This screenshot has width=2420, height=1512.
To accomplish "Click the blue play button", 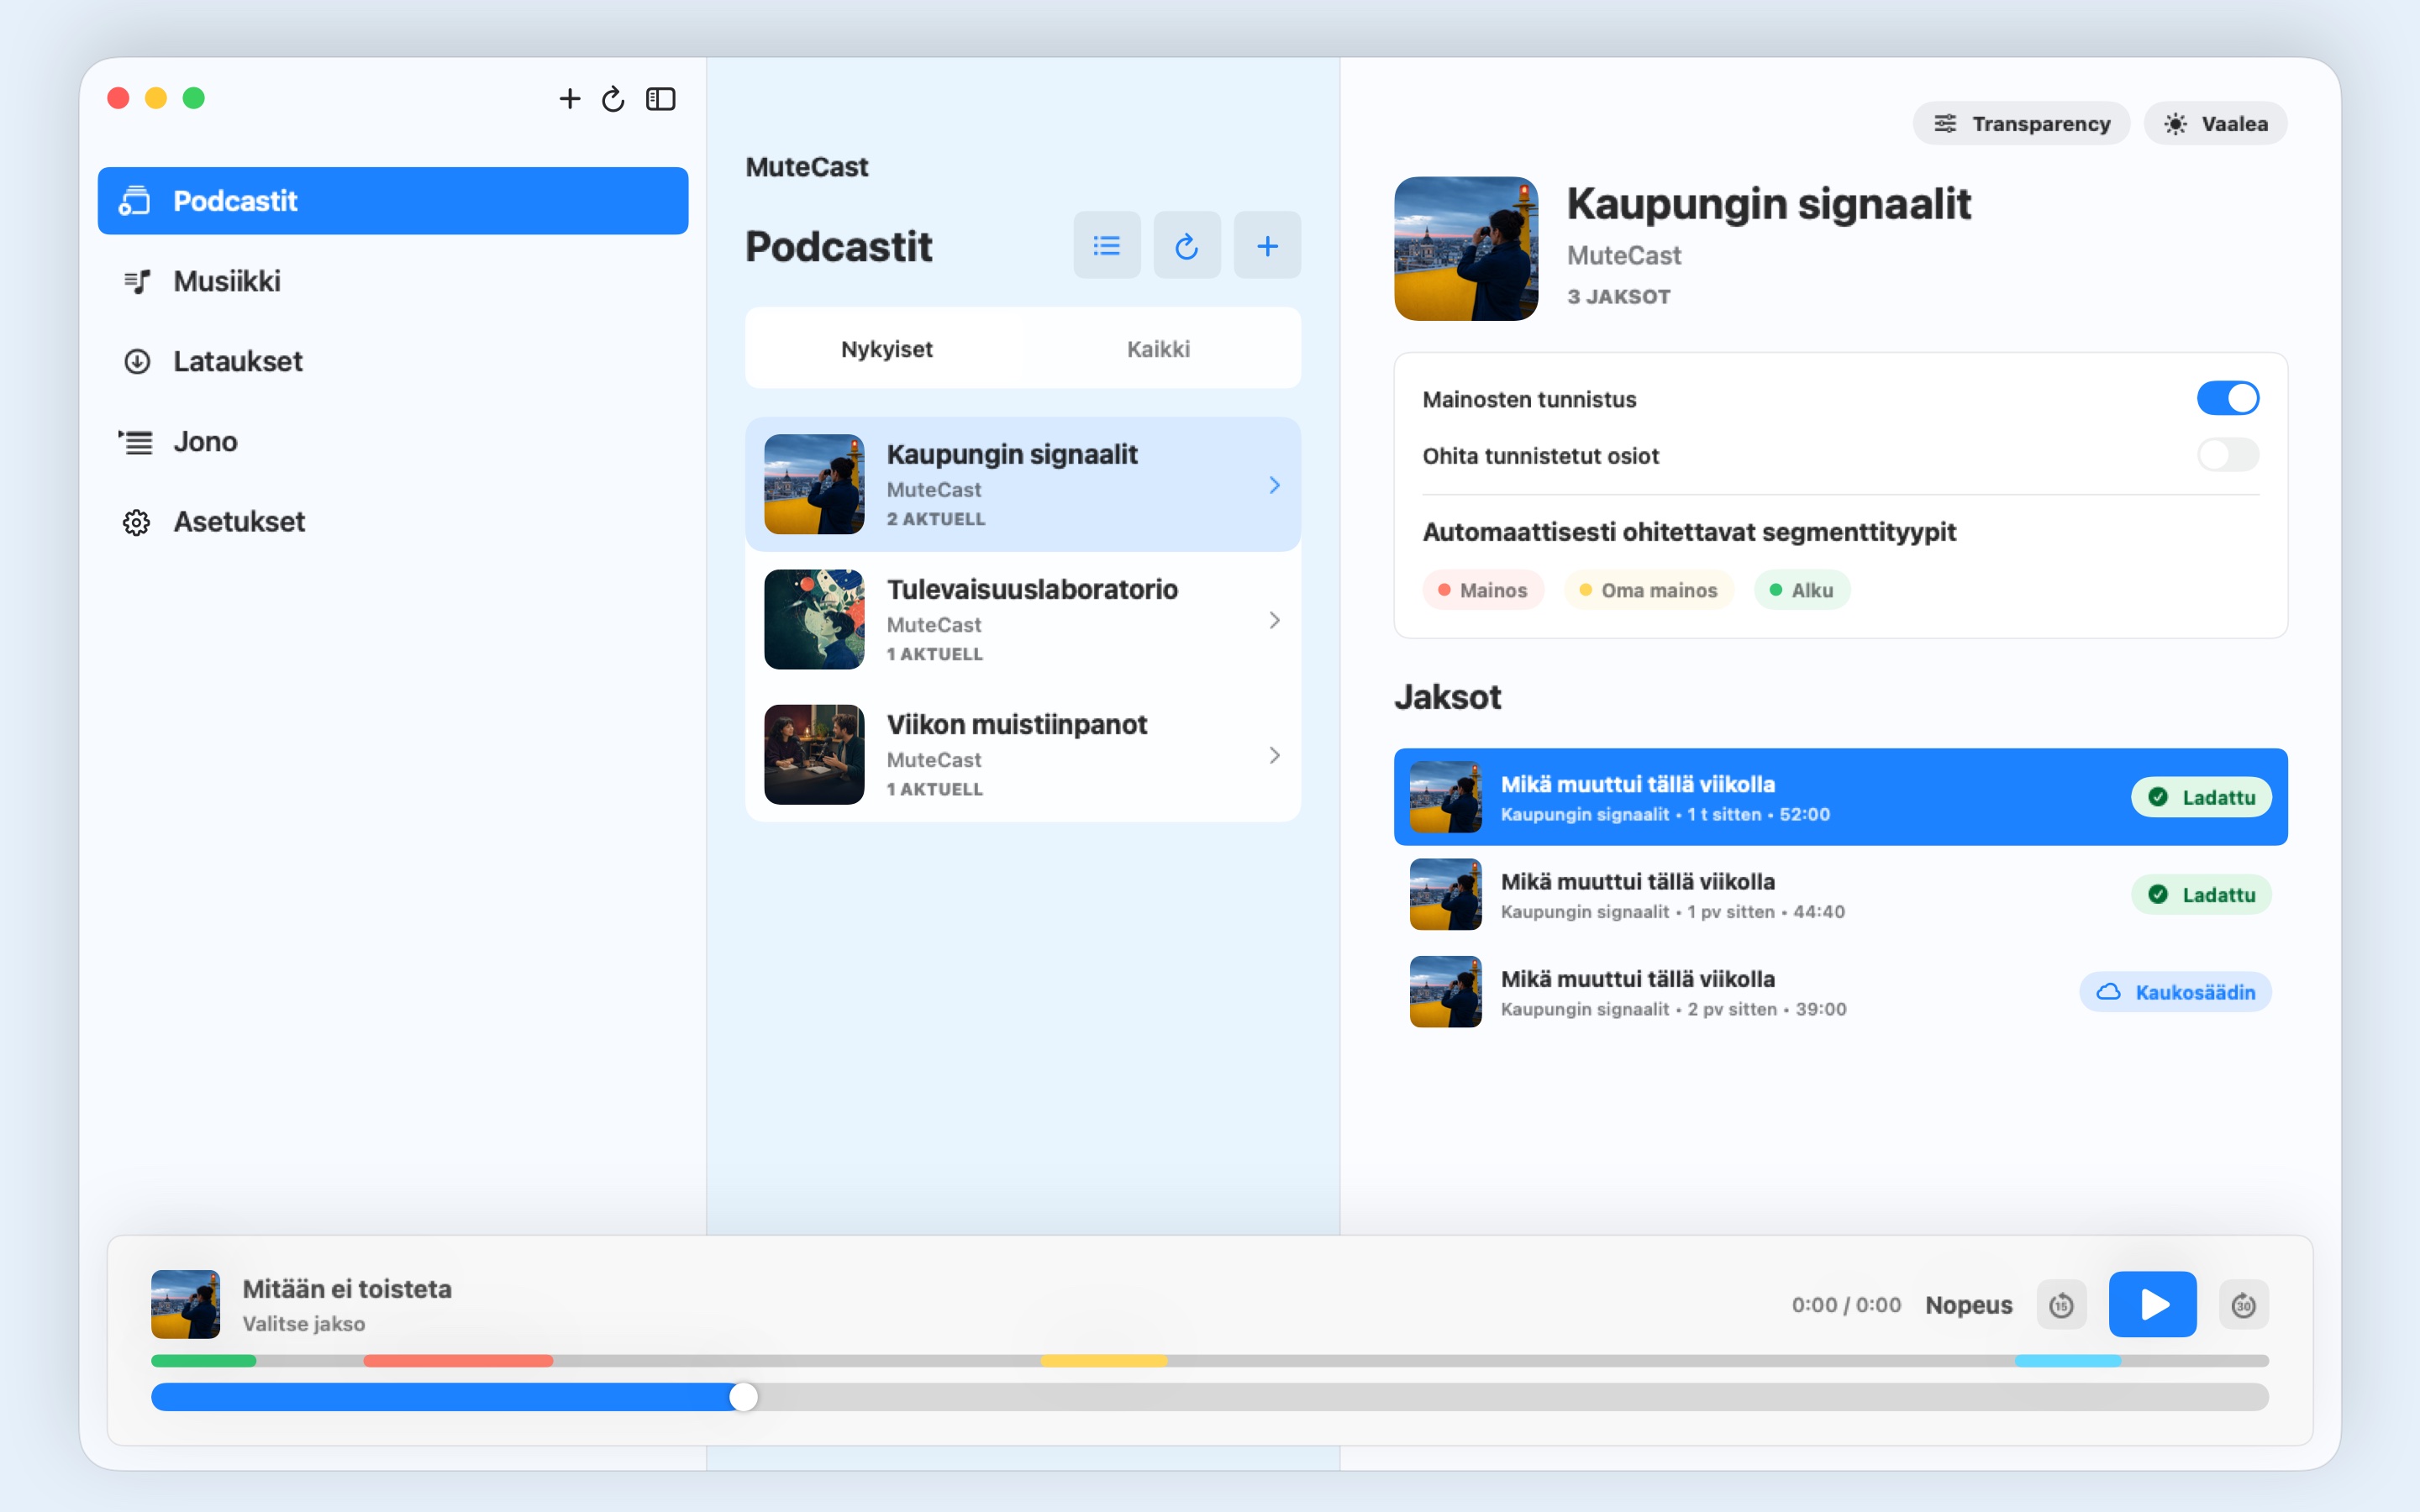I will tap(2152, 1304).
